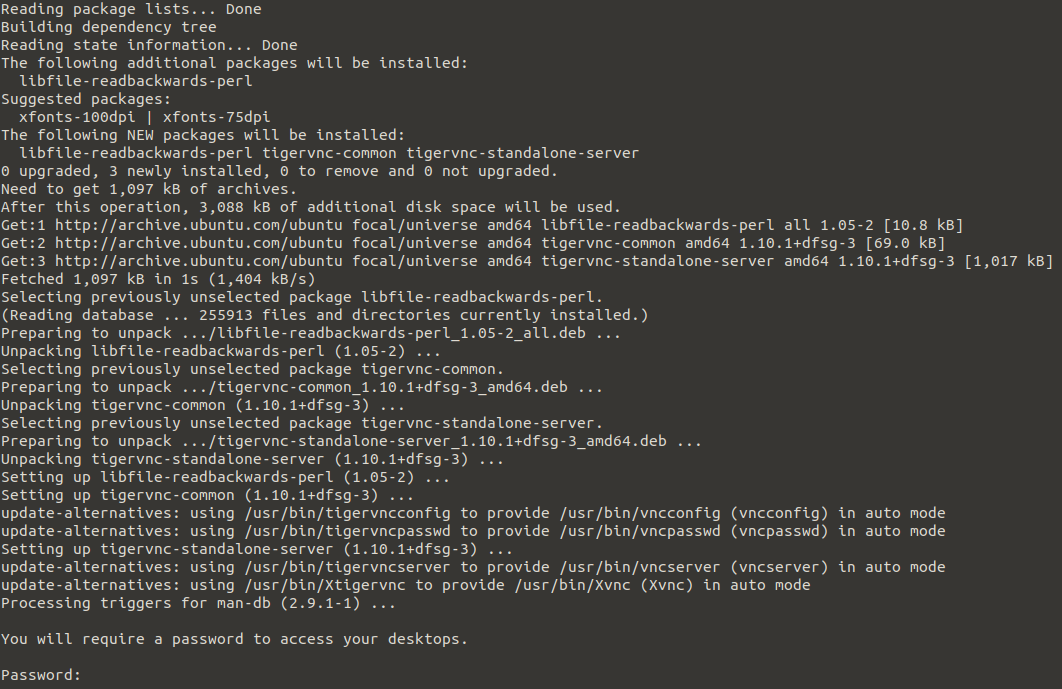
Task: Click the 'Reading package lists... Done' line
Action: point(131,9)
